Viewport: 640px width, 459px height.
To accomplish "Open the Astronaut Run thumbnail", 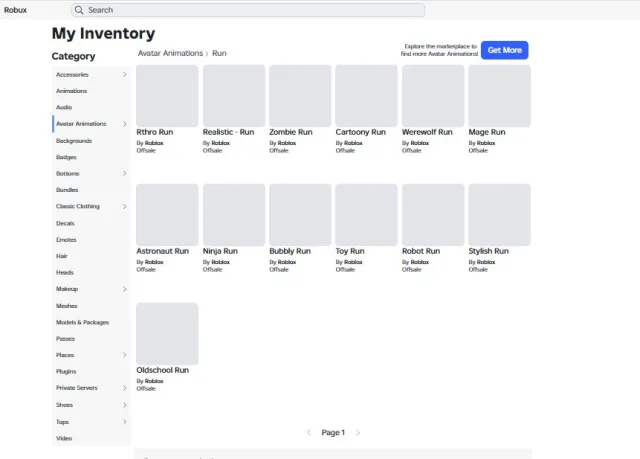I will tap(167, 215).
